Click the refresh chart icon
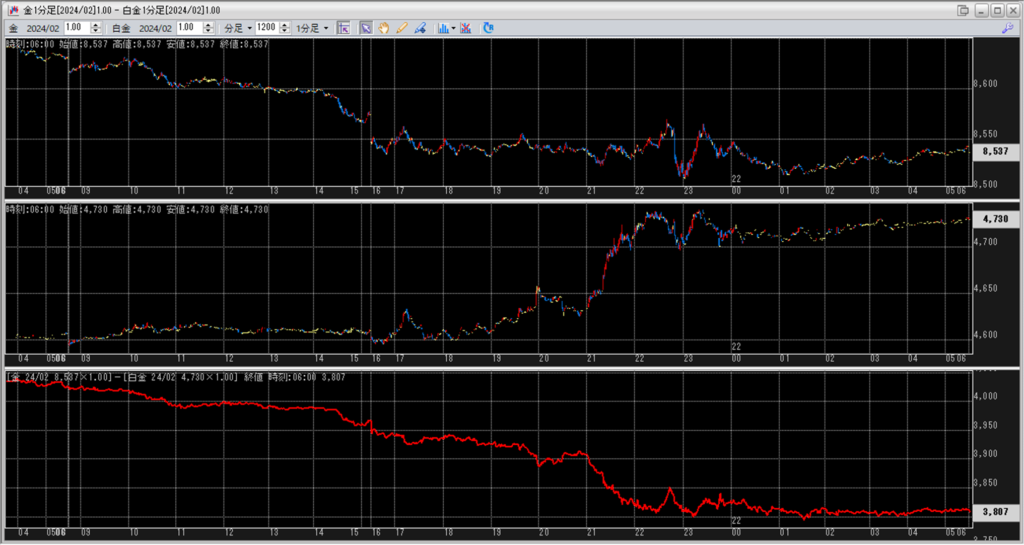 [x=488, y=28]
